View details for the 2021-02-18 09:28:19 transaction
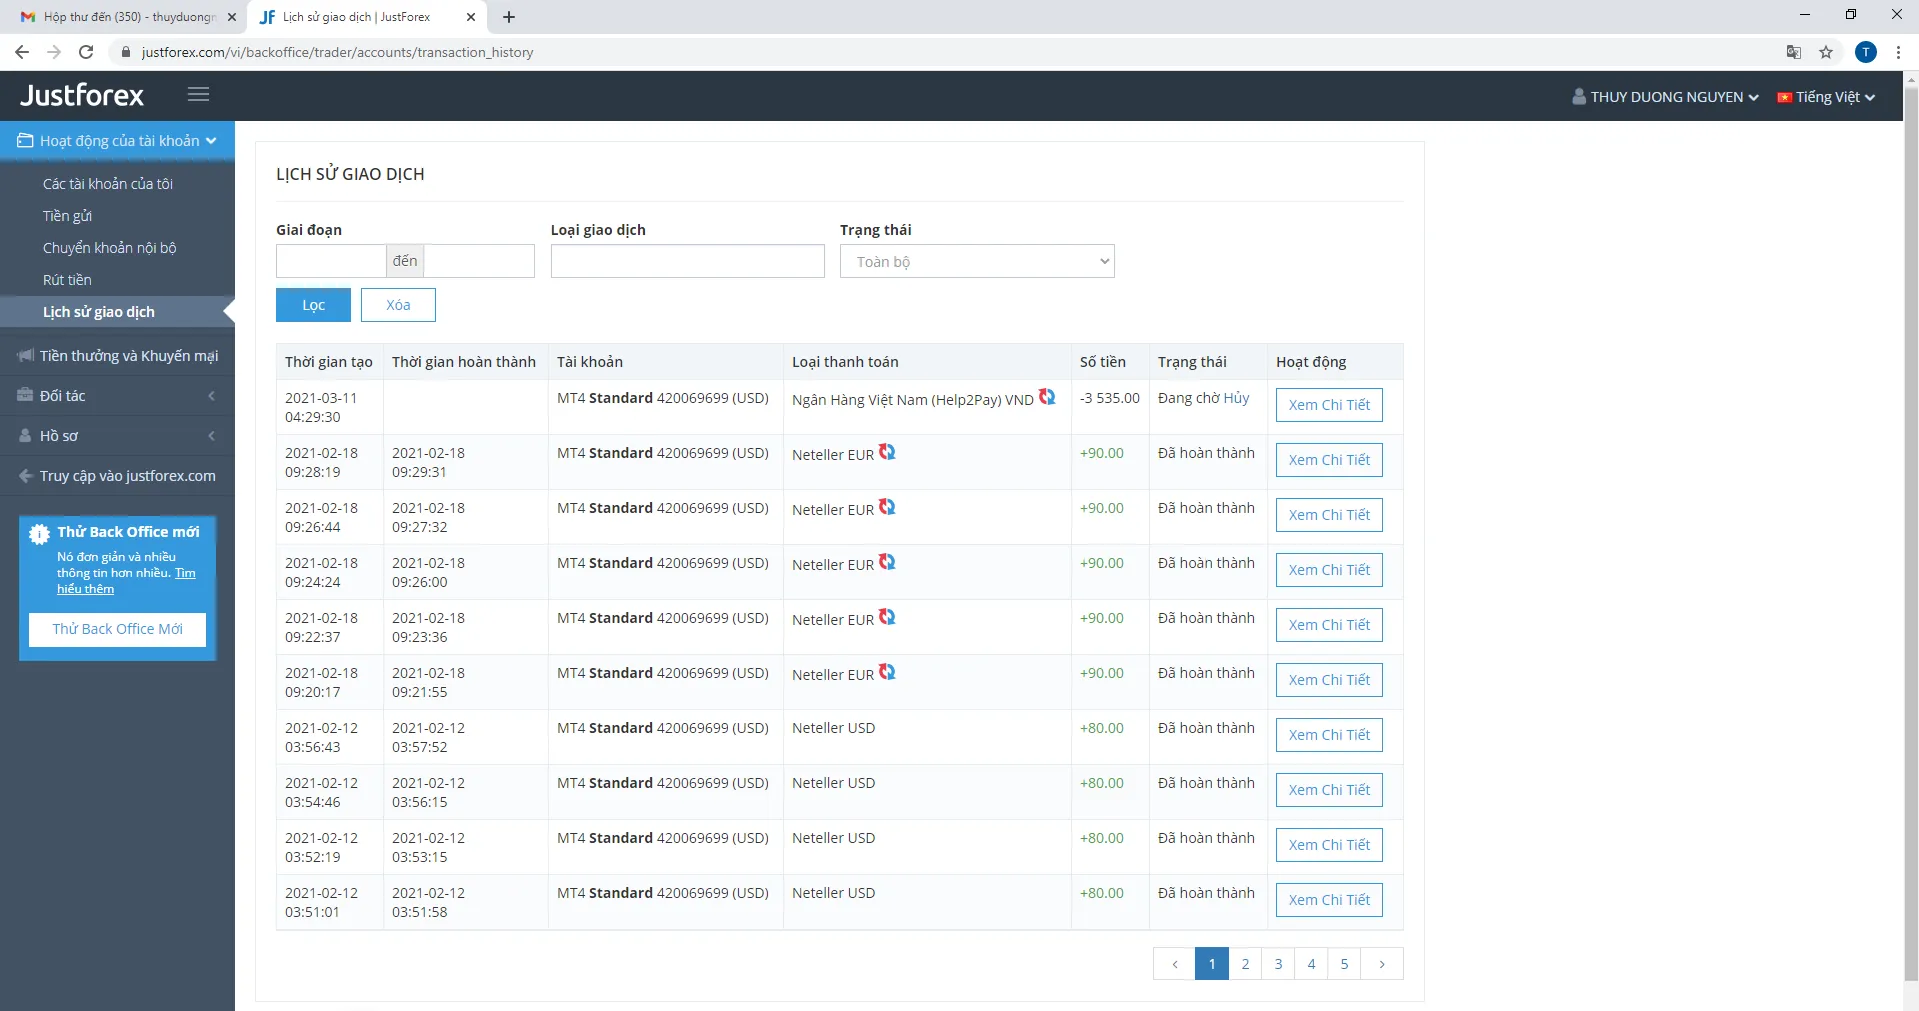 pyautogui.click(x=1329, y=460)
